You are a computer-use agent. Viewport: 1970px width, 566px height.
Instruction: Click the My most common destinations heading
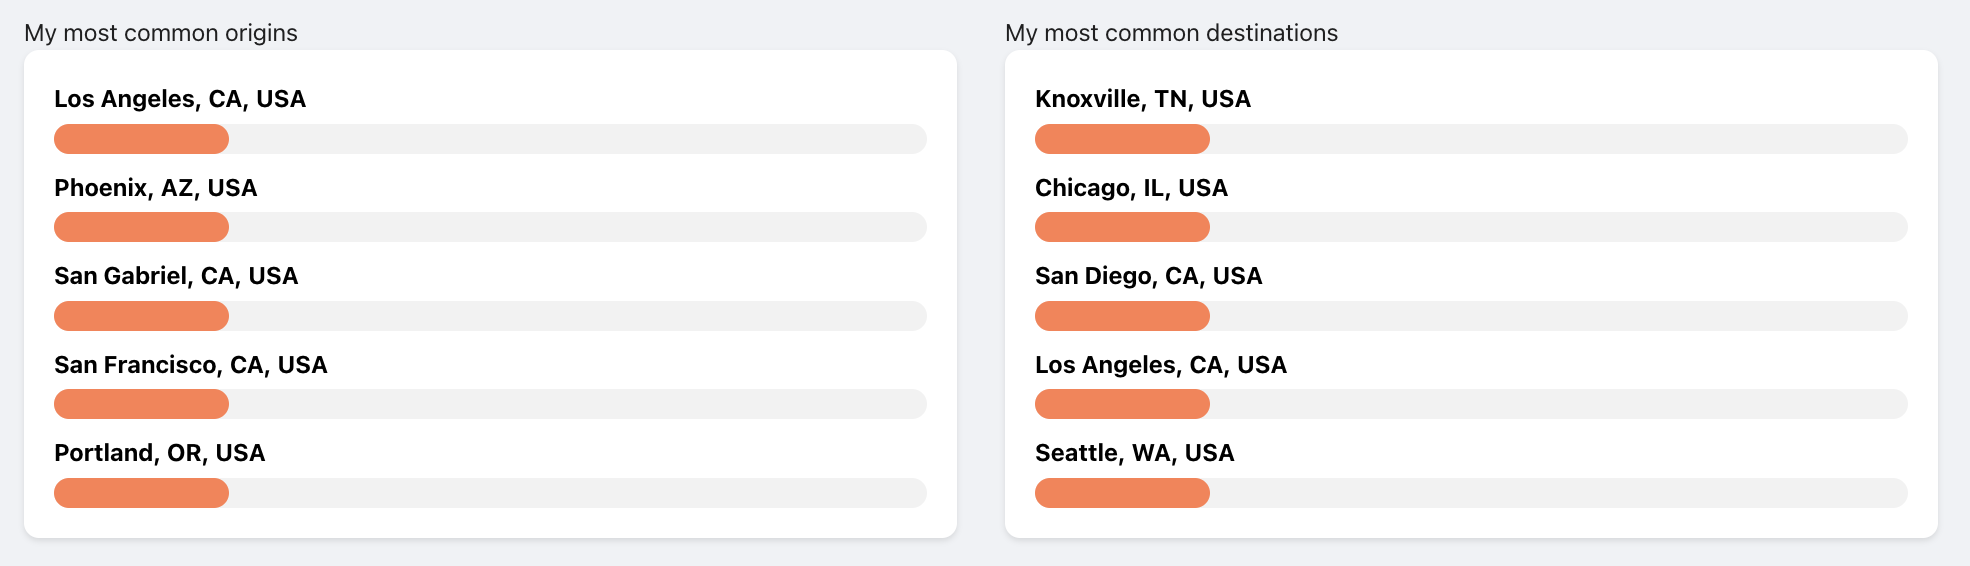[x=1171, y=33]
